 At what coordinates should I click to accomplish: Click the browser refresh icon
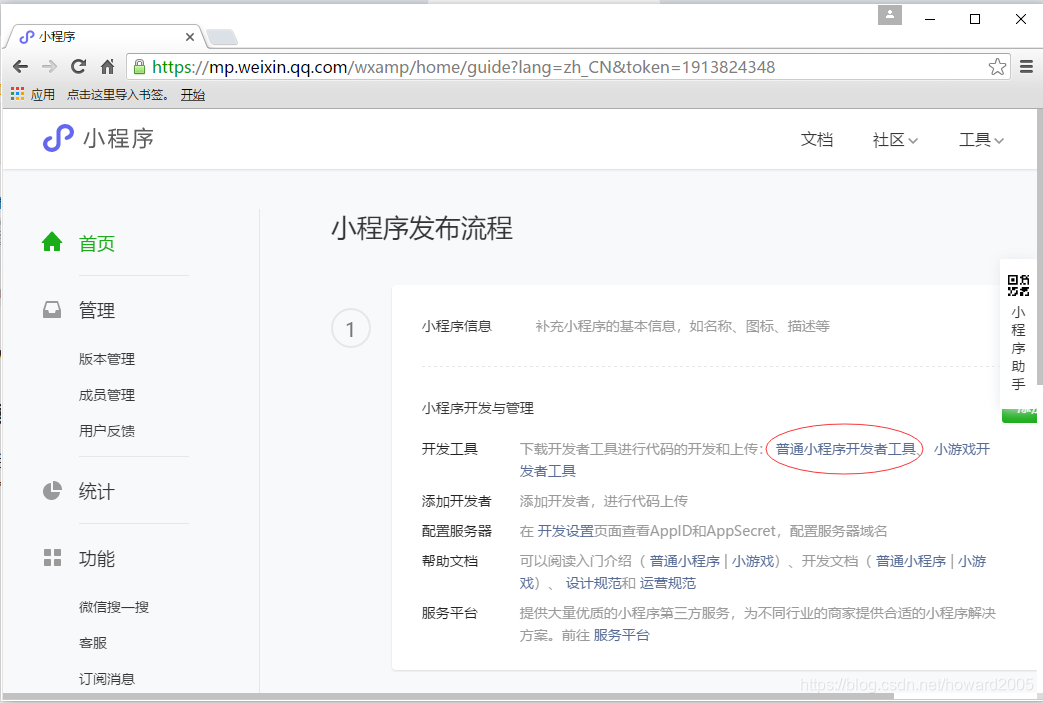[x=78, y=66]
